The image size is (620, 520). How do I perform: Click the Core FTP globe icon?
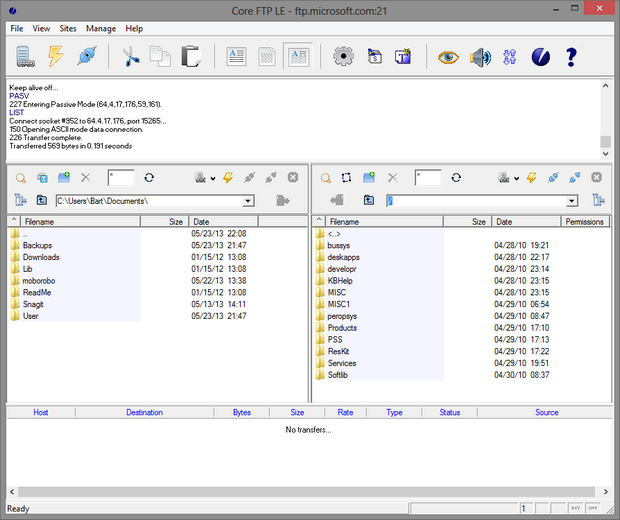[x=541, y=57]
